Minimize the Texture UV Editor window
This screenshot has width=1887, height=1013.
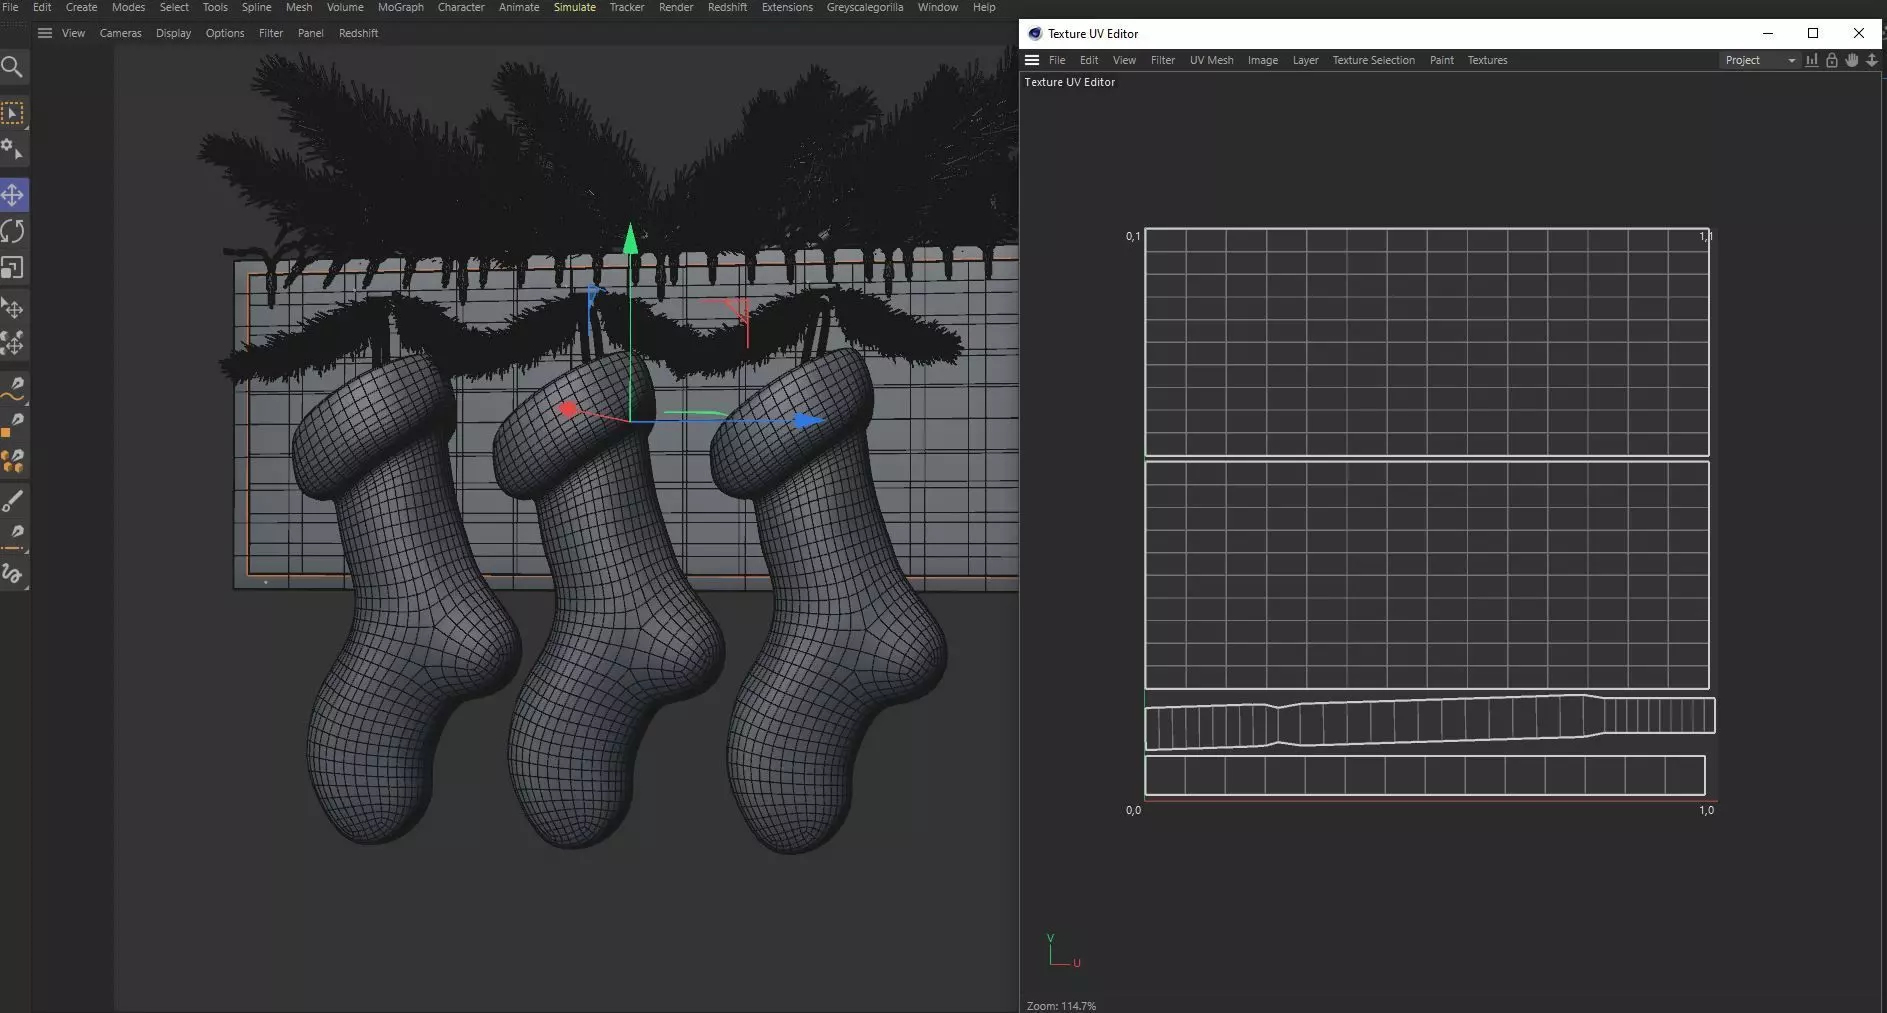point(1767,33)
